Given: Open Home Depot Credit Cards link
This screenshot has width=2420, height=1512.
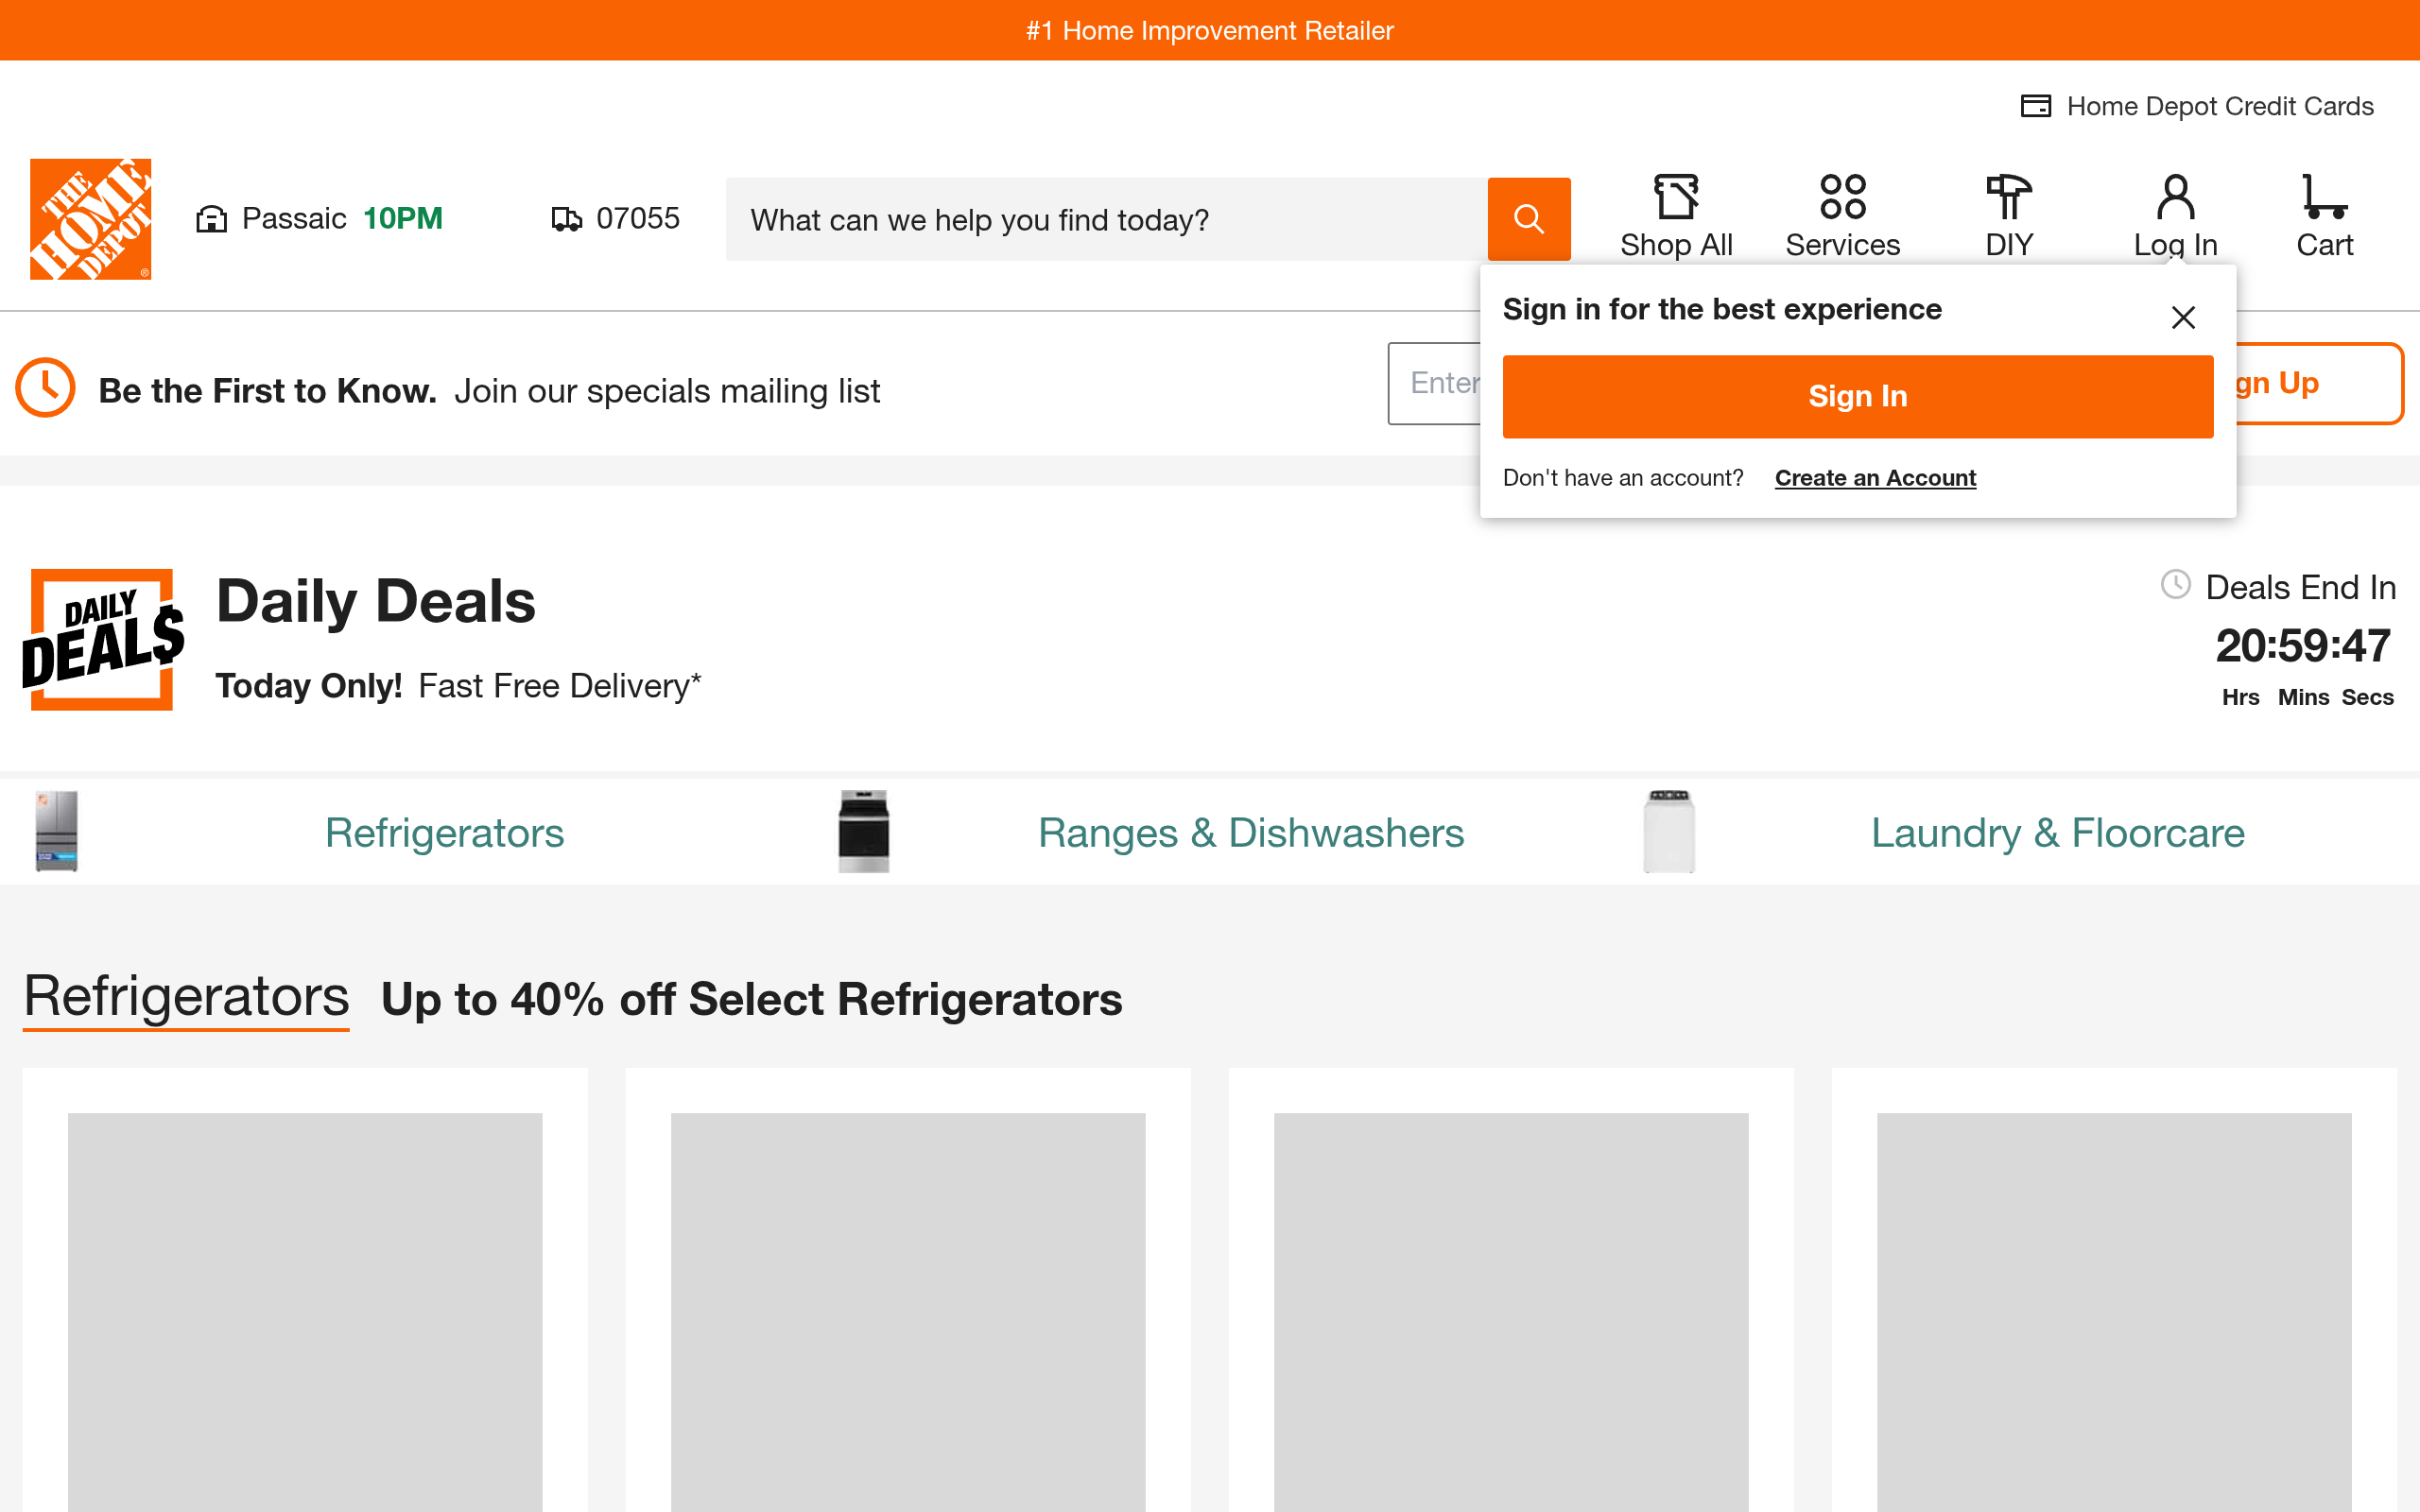Looking at the screenshot, I should point(2220,106).
